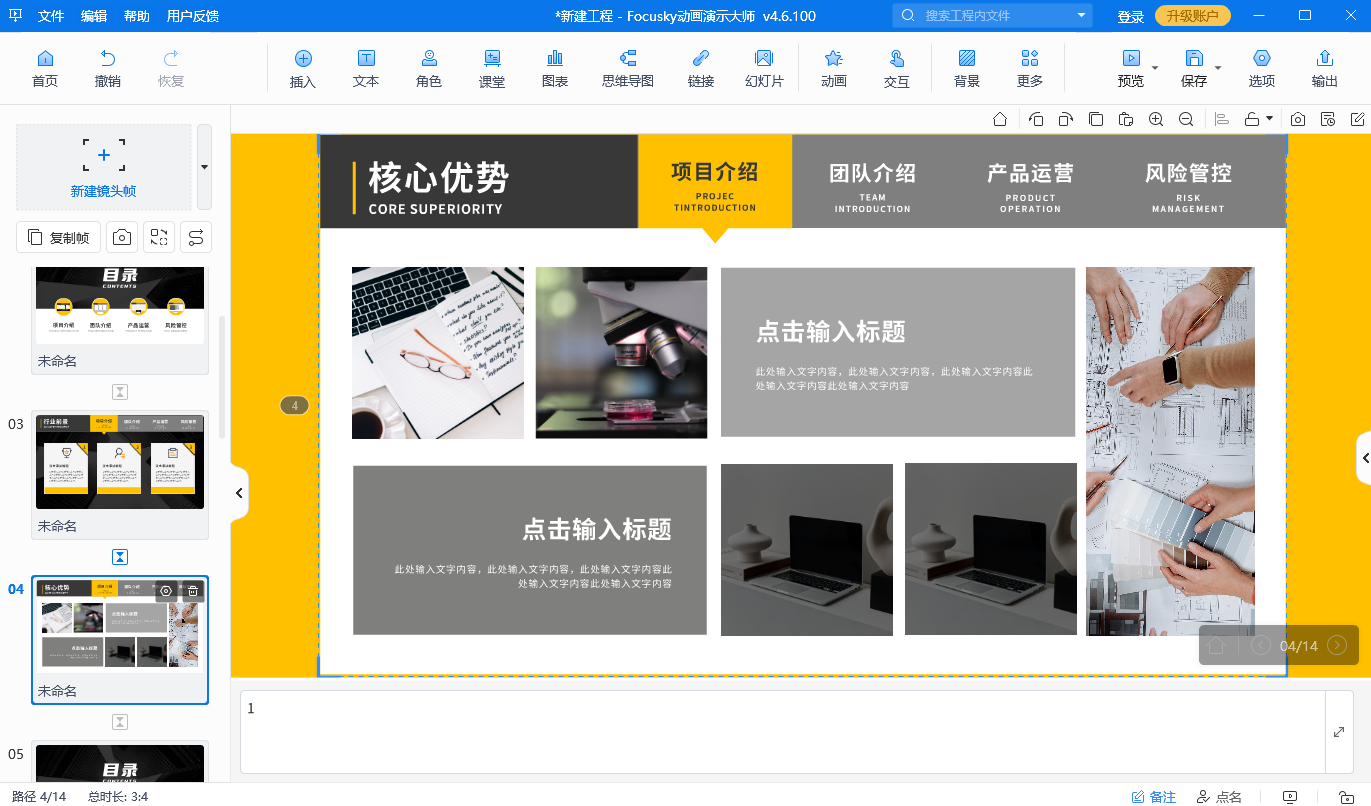This screenshot has height=806, width=1371.
Task: Click the 新建镜头帧 button
Action: tap(104, 166)
